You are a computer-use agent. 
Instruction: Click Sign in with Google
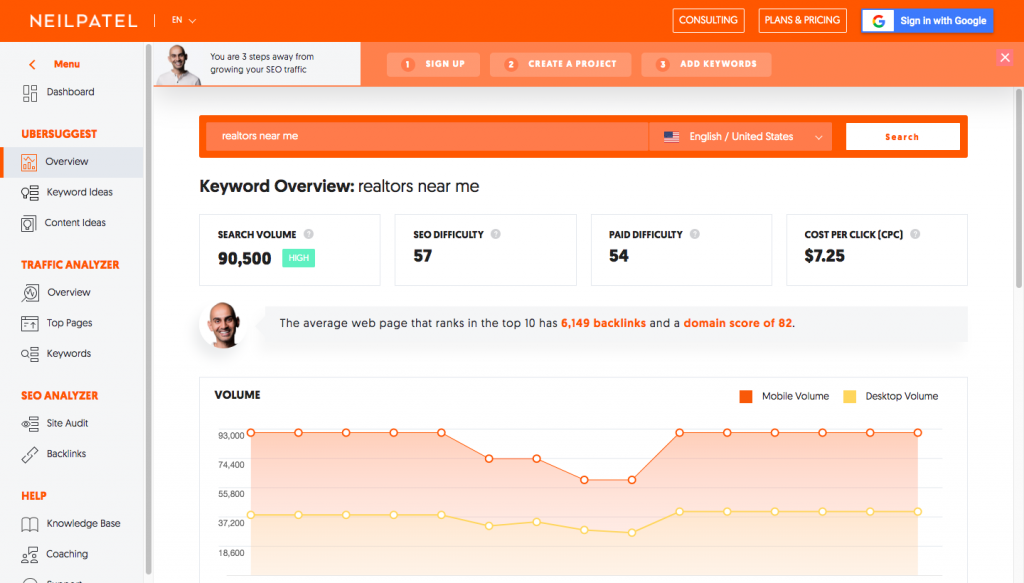[x=927, y=21]
